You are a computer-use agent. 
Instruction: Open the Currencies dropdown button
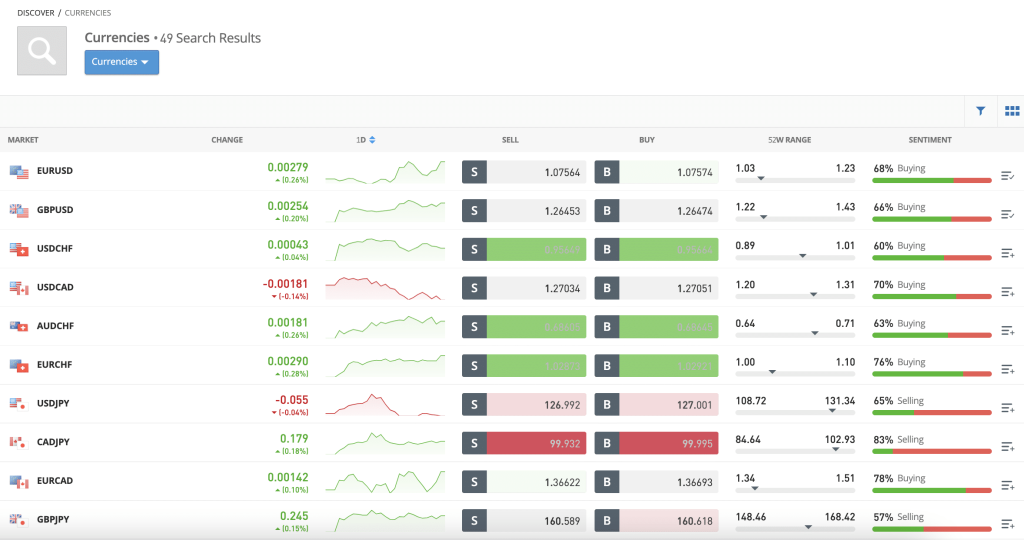pos(121,62)
